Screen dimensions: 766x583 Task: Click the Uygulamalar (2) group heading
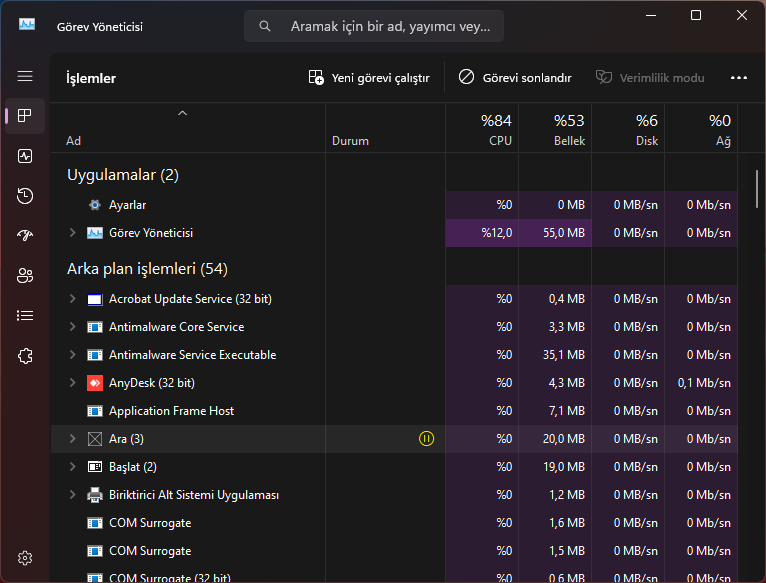pyautogui.click(x=123, y=175)
